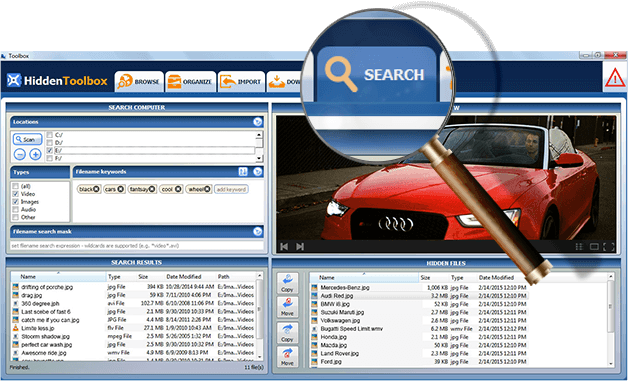Open preview in fullscreen
The image size is (628, 381).
[609, 246]
